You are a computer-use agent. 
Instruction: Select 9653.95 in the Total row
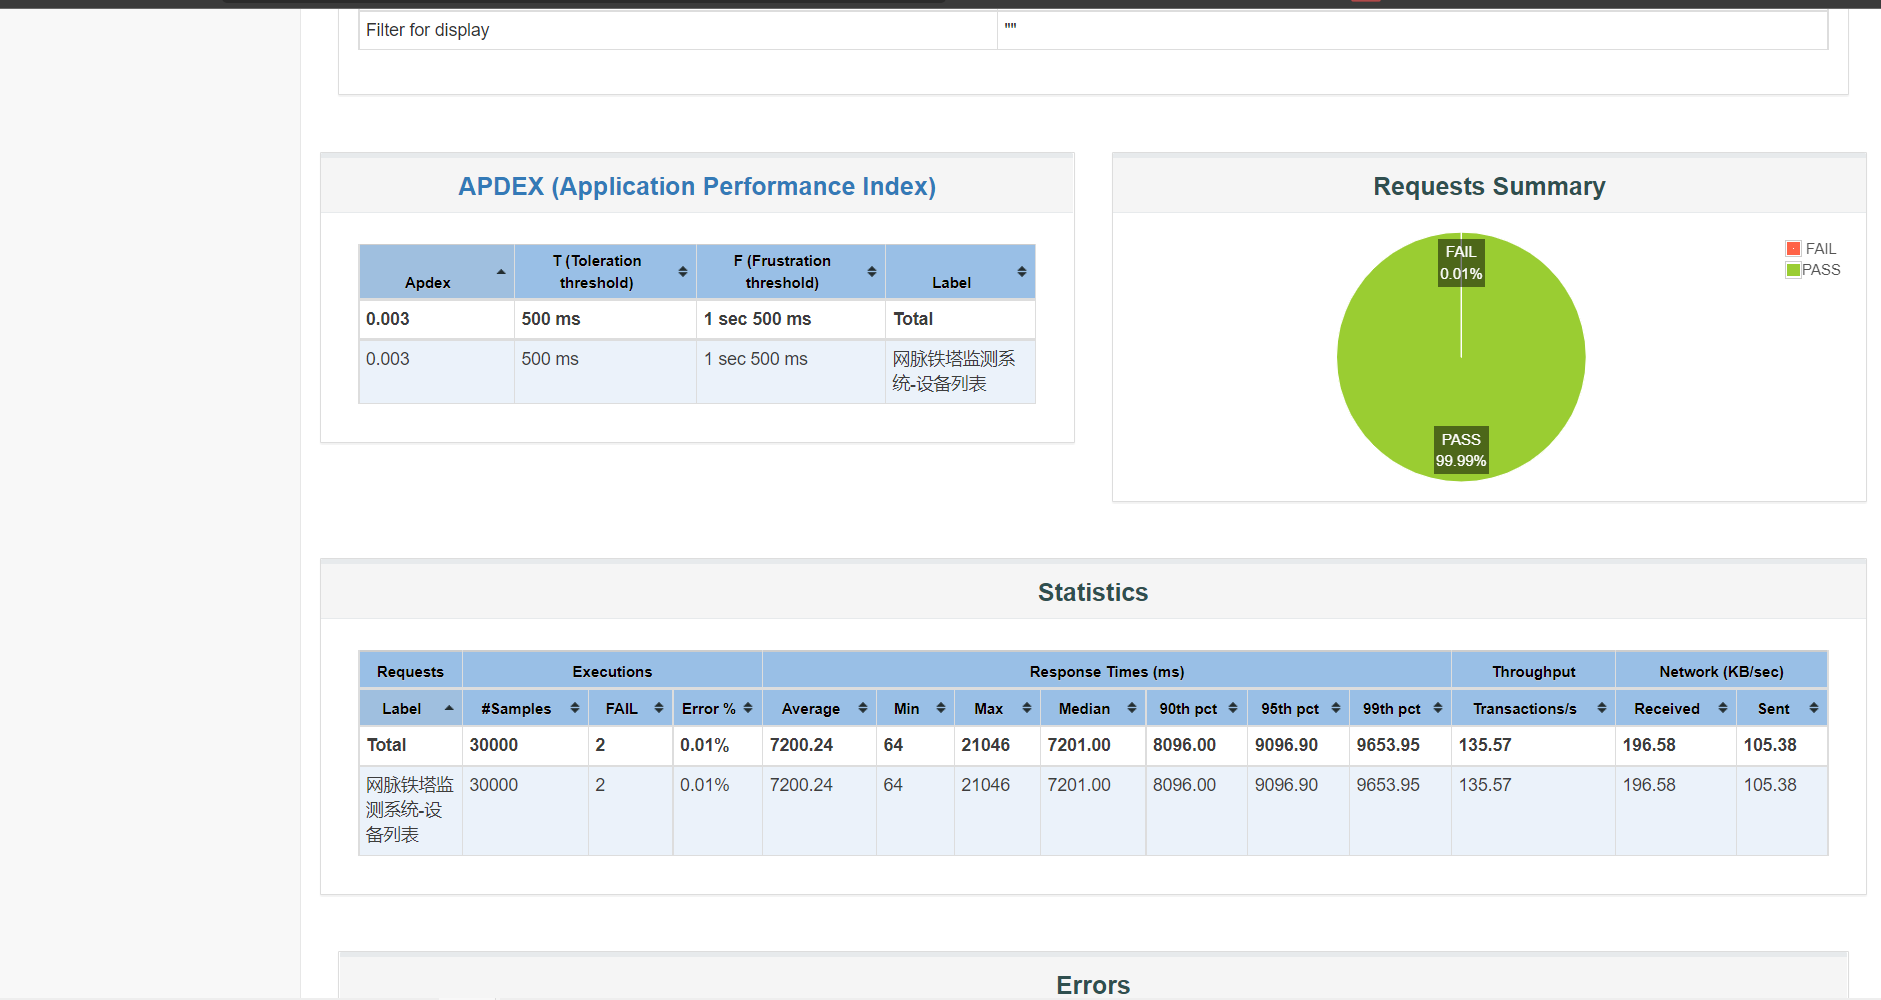pyautogui.click(x=1388, y=745)
